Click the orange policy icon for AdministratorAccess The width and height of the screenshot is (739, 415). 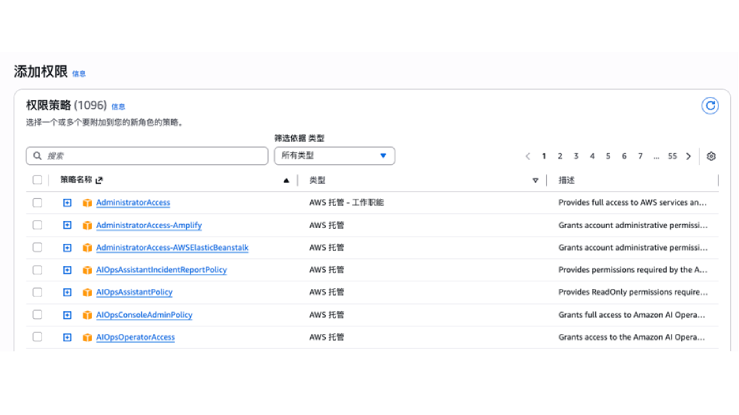[87, 203]
